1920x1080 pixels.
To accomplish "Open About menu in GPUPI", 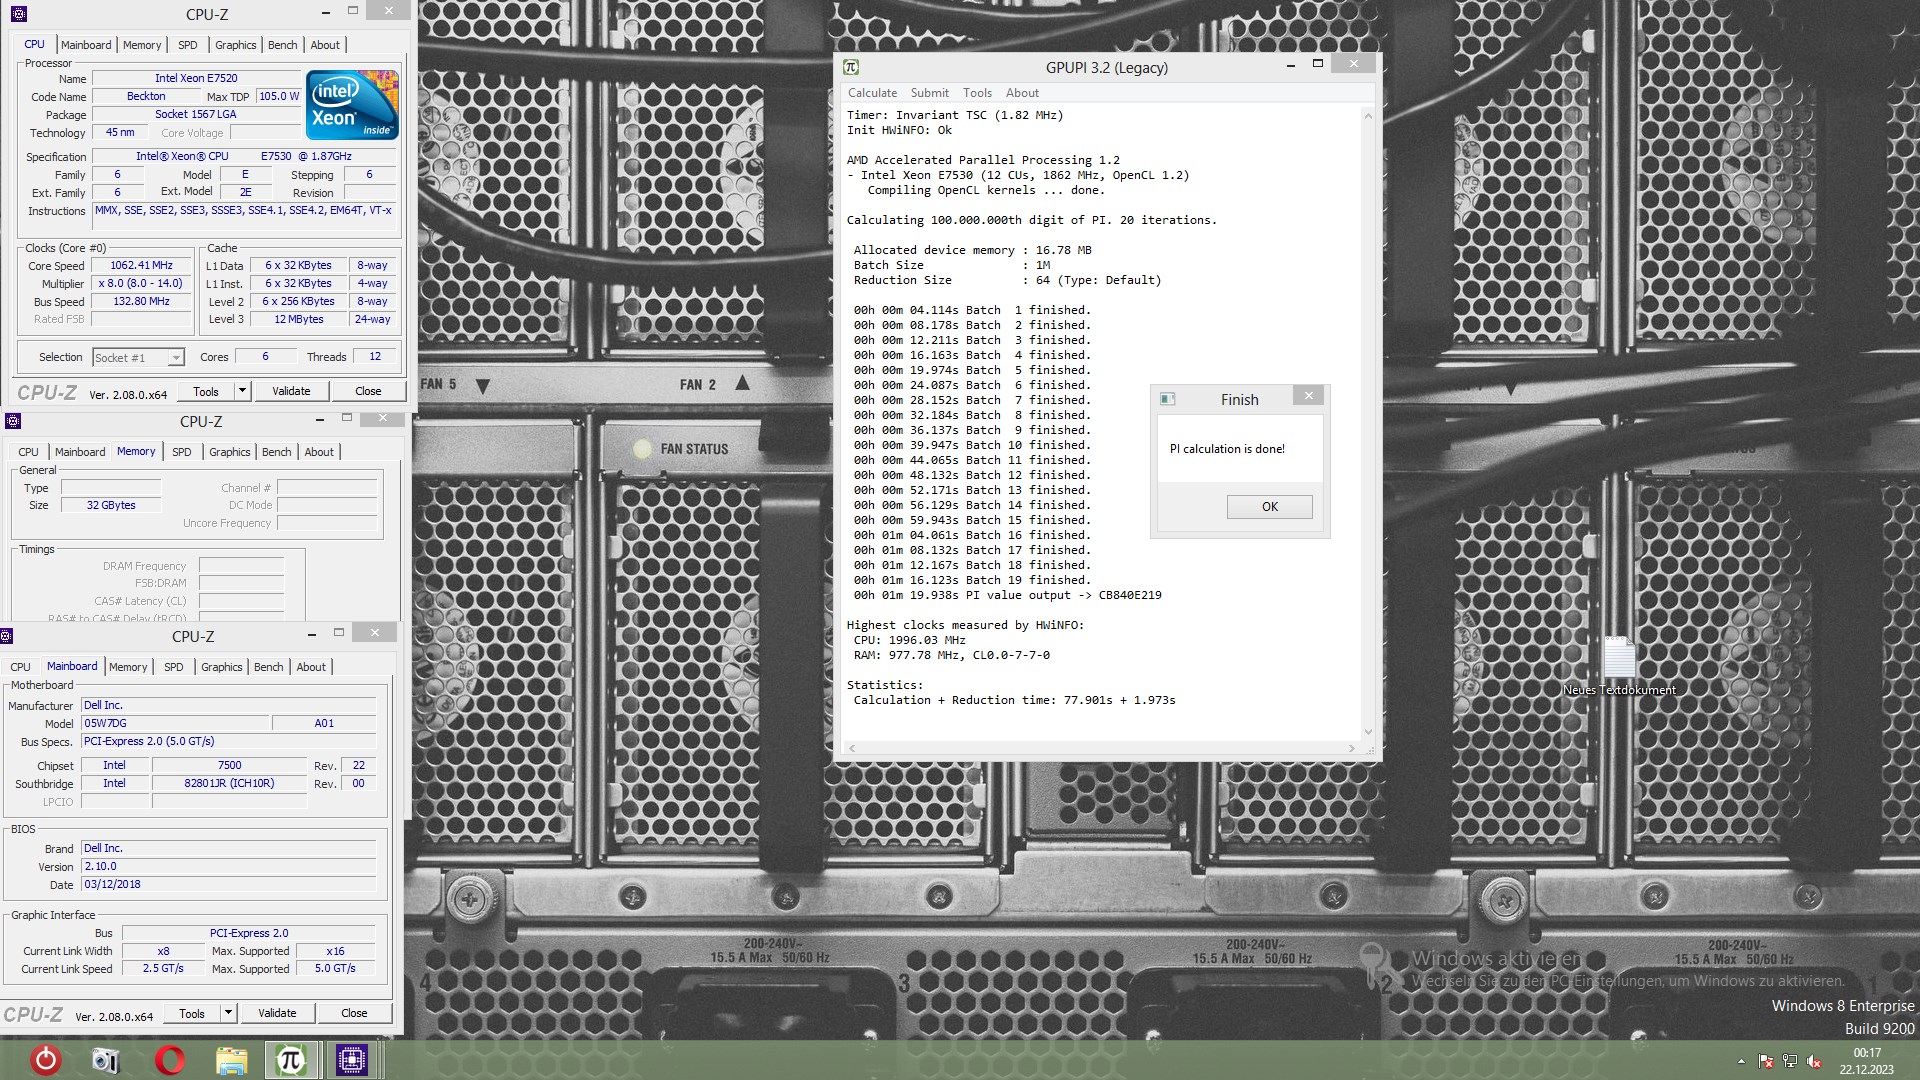I will click(1022, 93).
